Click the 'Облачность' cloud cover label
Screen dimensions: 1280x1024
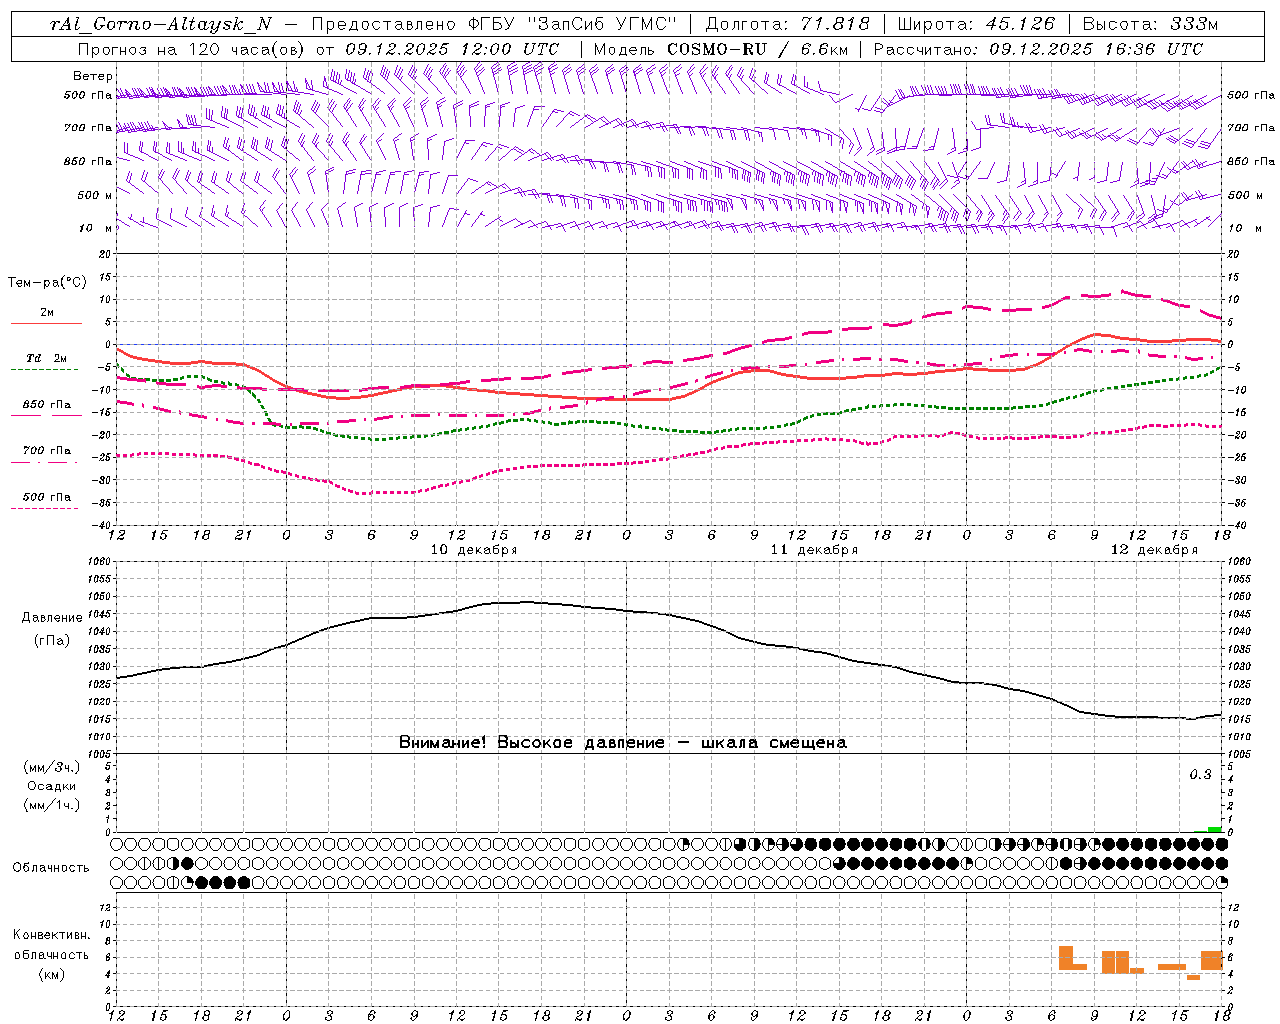tap(51, 868)
